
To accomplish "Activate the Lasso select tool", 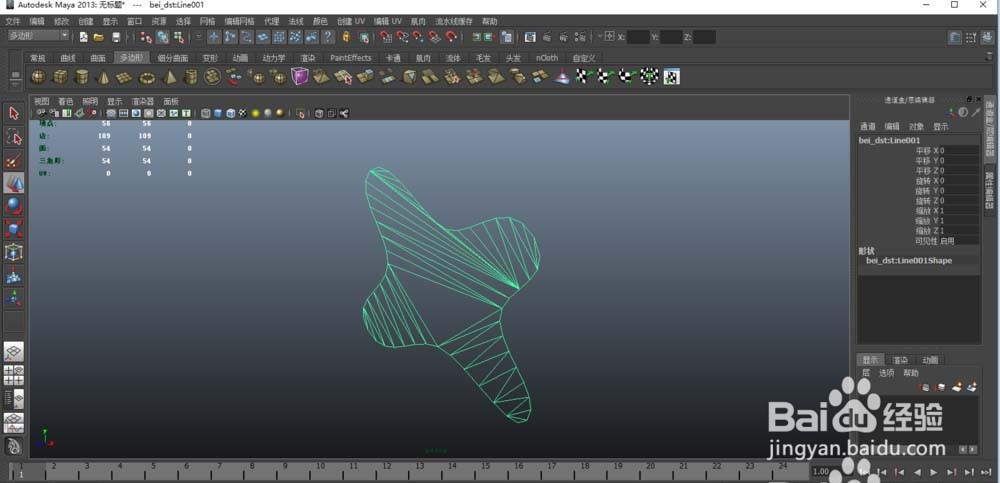I will (x=14, y=137).
